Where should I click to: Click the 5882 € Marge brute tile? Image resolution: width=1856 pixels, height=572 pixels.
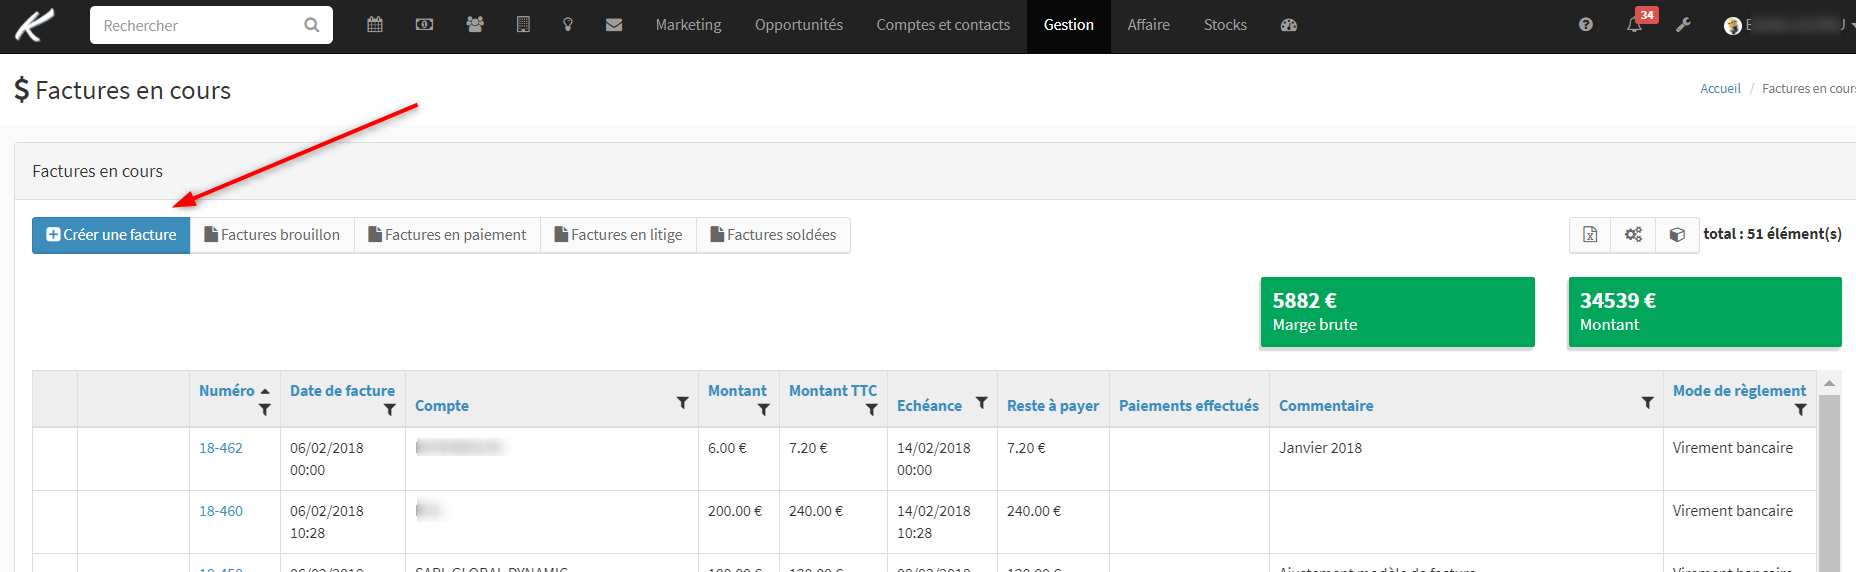pyautogui.click(x=1397, y=312)
